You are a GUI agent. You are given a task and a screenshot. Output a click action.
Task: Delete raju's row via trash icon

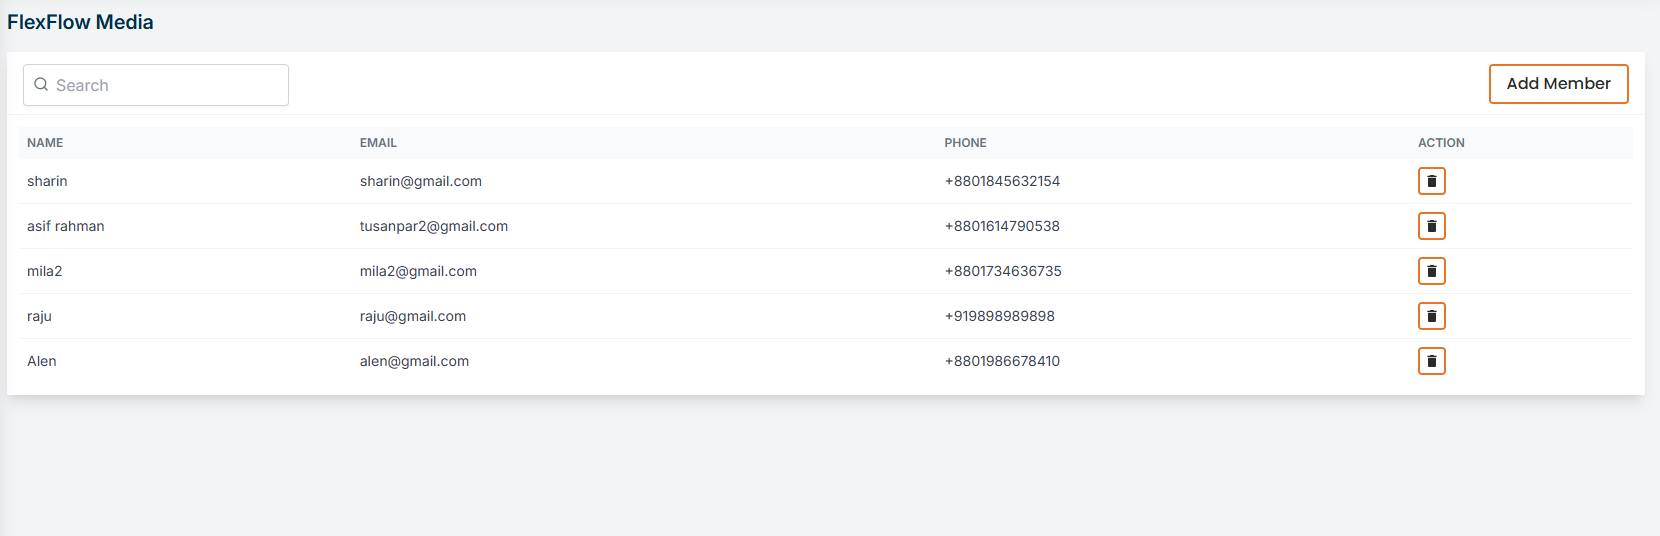point(1431,316)
